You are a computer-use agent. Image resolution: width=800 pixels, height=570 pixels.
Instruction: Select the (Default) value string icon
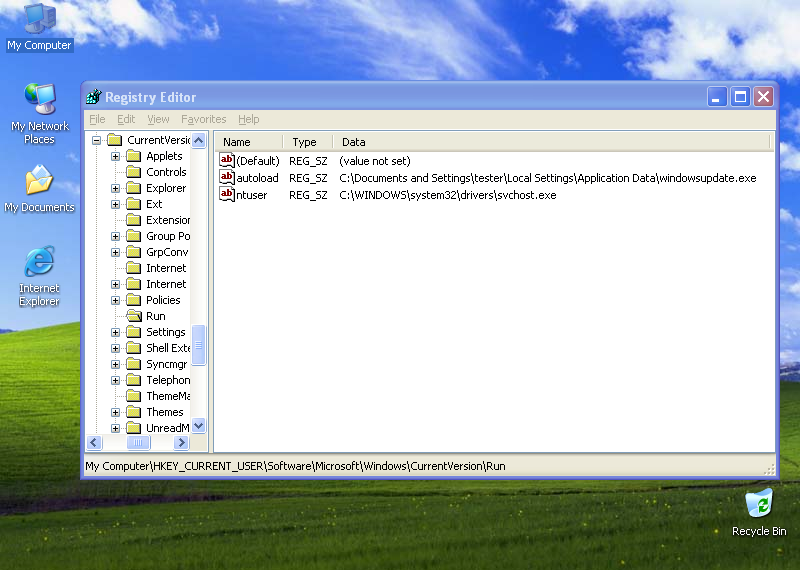(x=227, y=160)
